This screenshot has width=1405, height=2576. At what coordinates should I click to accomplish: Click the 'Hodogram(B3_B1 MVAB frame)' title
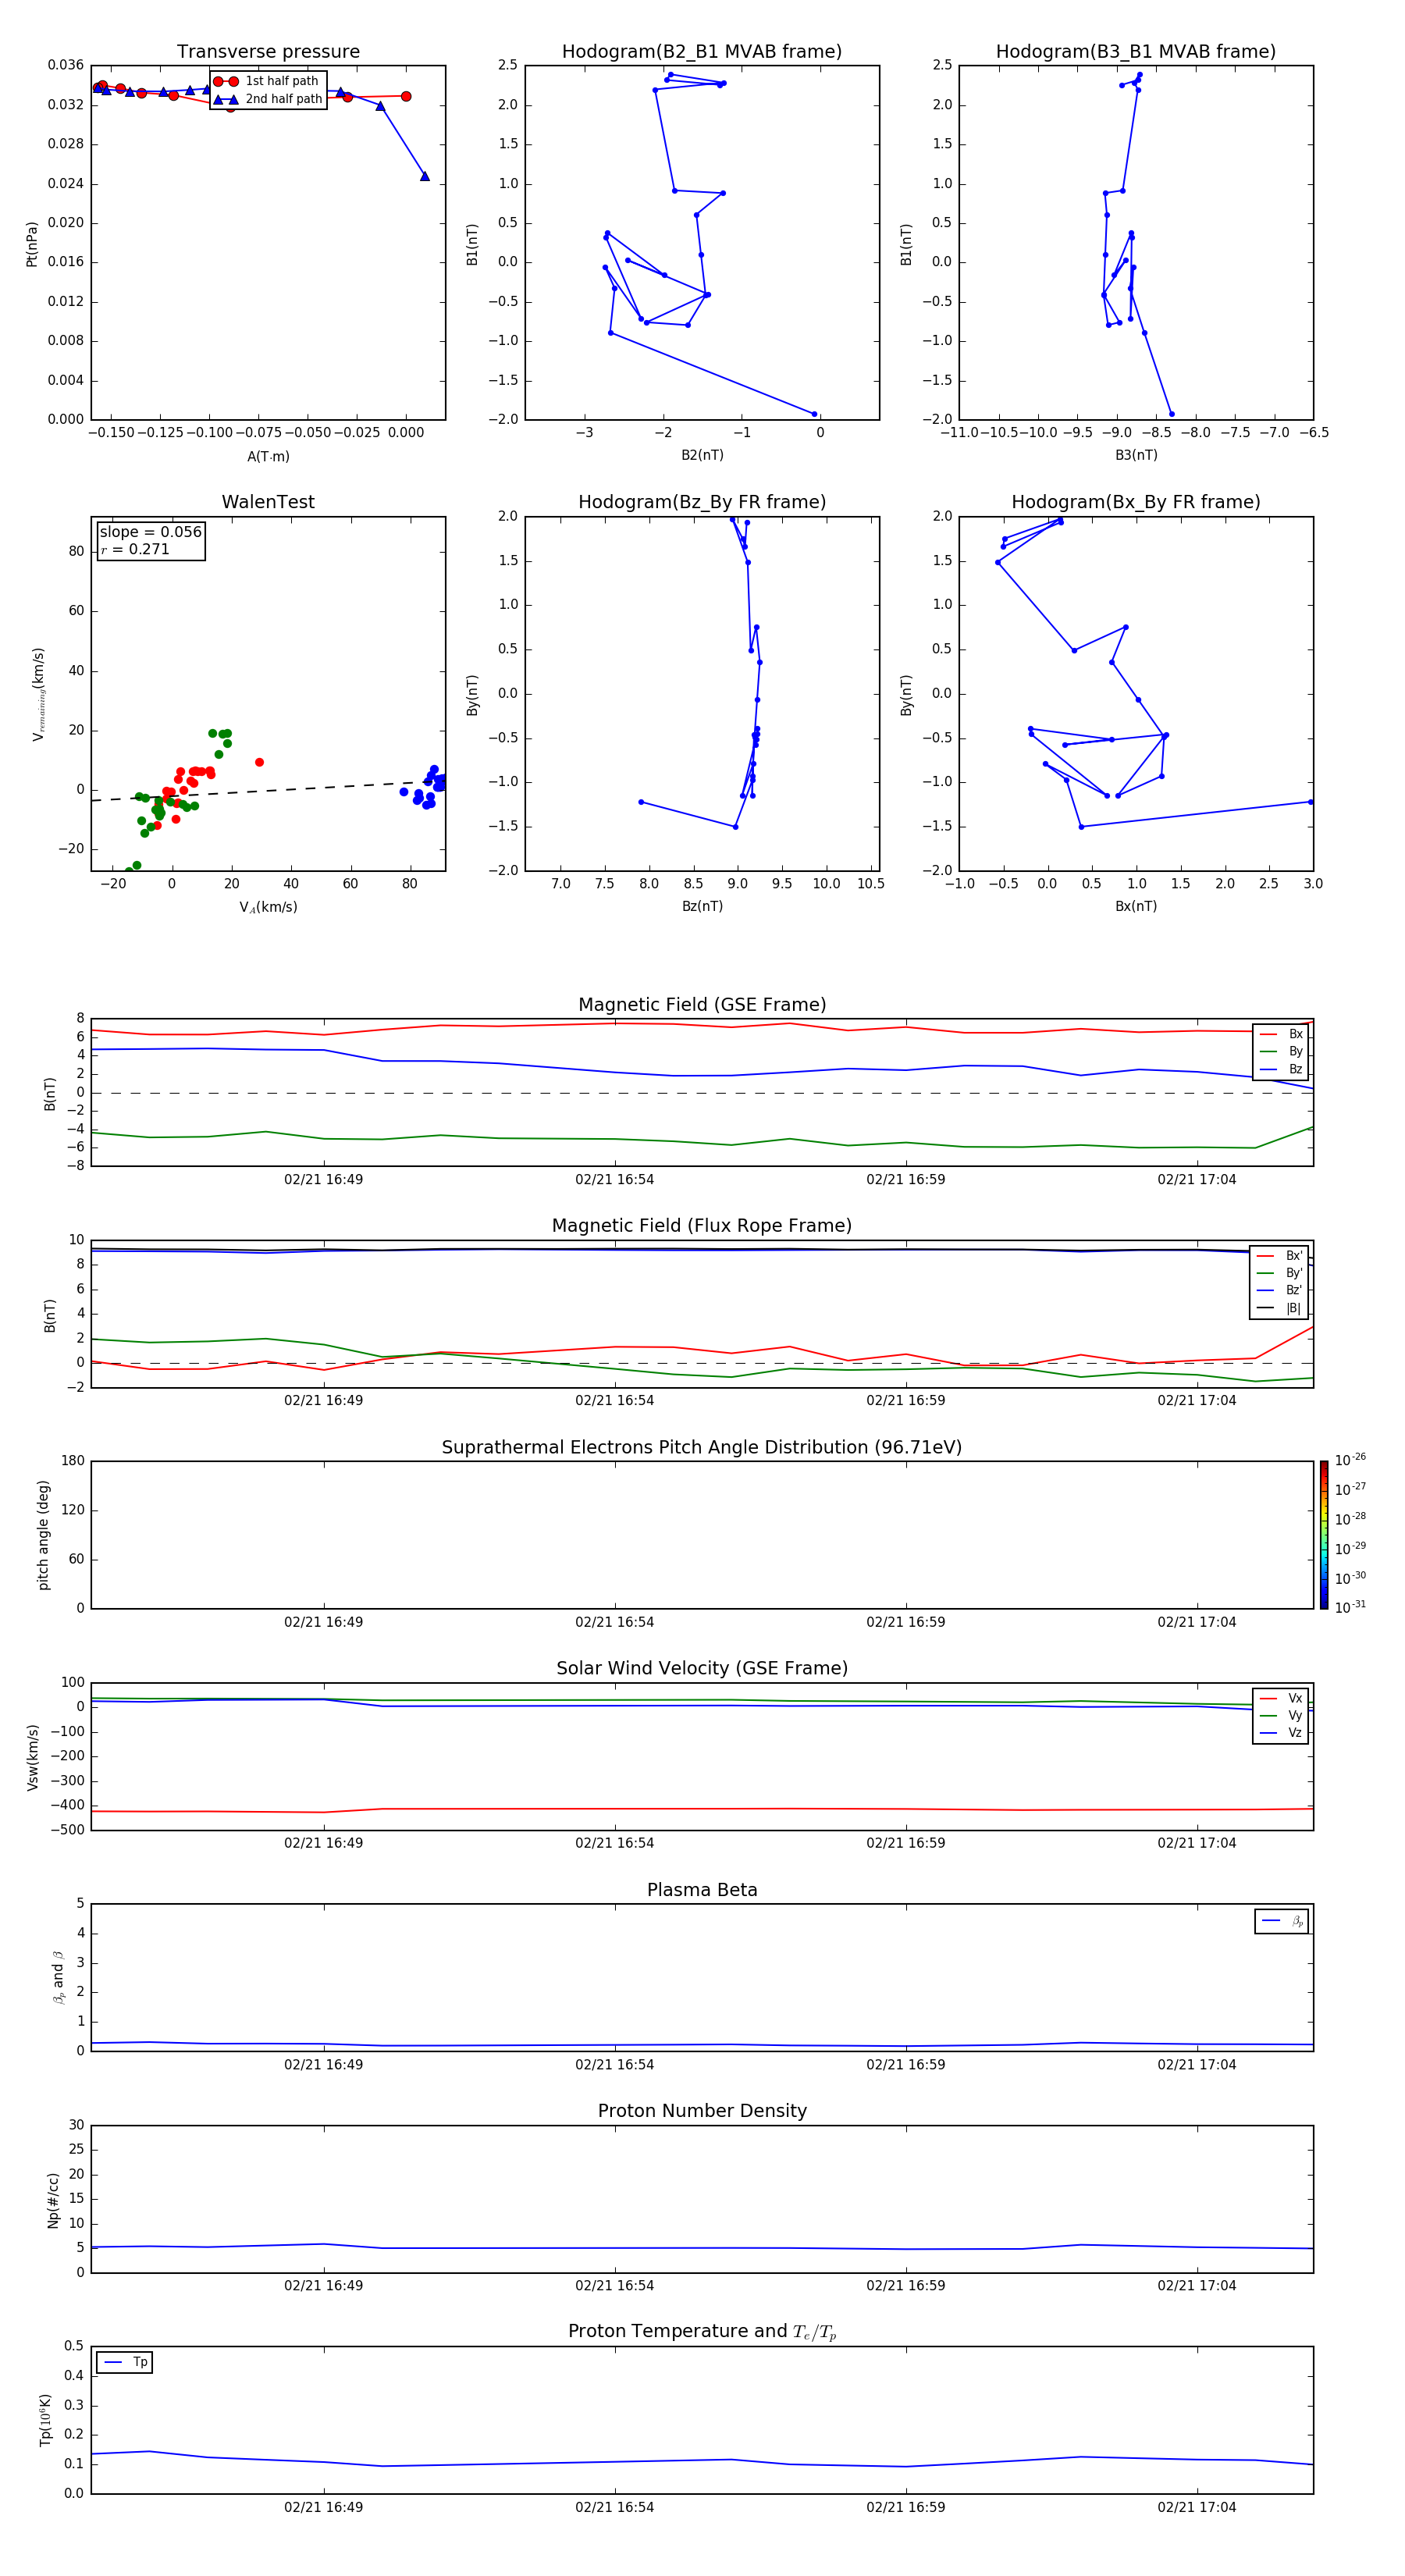1136,52
